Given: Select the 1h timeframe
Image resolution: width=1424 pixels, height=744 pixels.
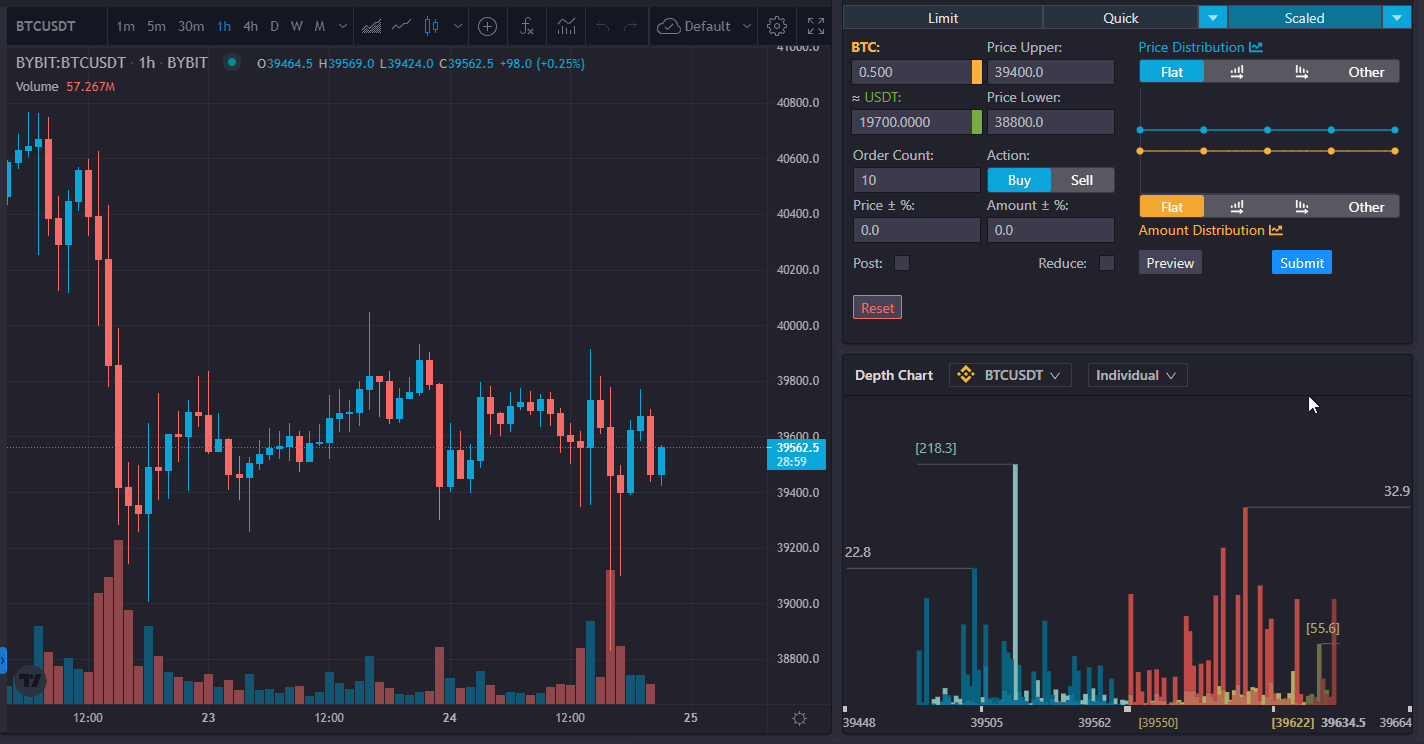Looking at the screenshot, I should [224, 26].
